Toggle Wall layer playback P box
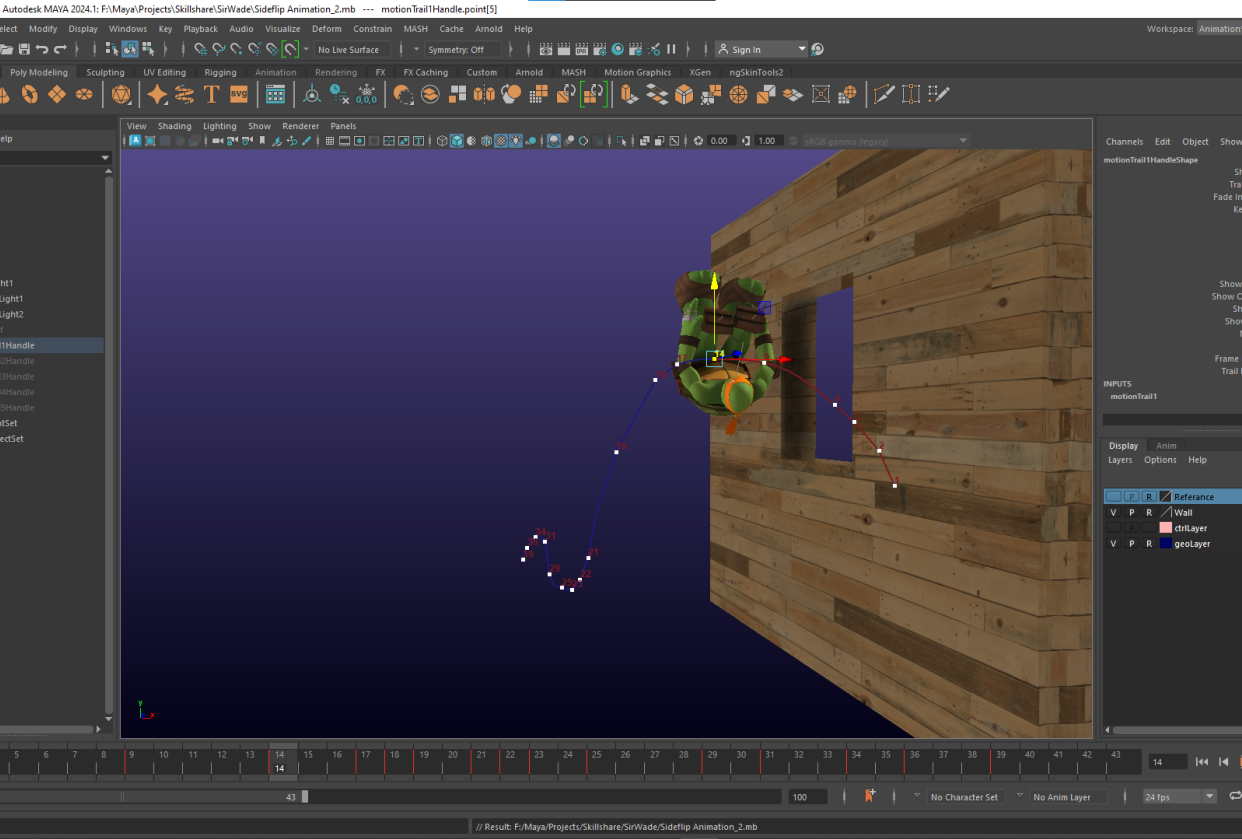This screenshot has height=839, width=1242. [1131, 512]
